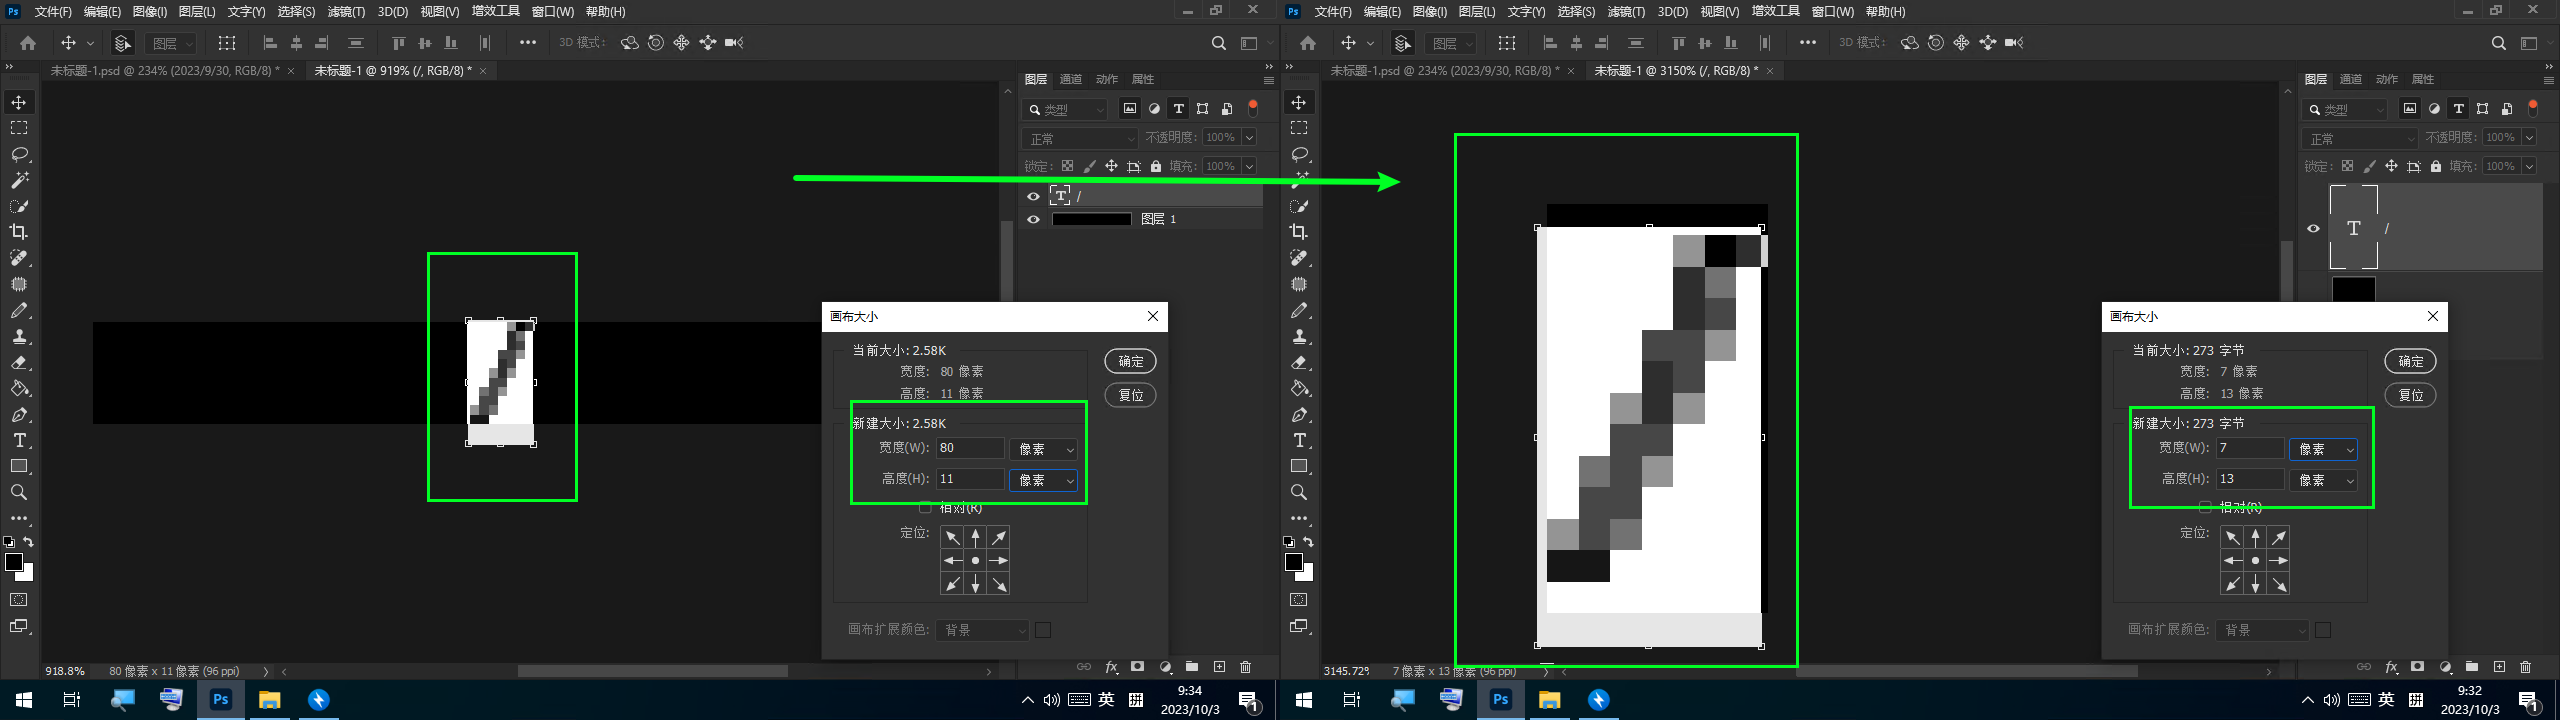Open the 滤镜(T) menu in left window
This screenshot has height=720, width=2560.
click(x=346, y=12)
